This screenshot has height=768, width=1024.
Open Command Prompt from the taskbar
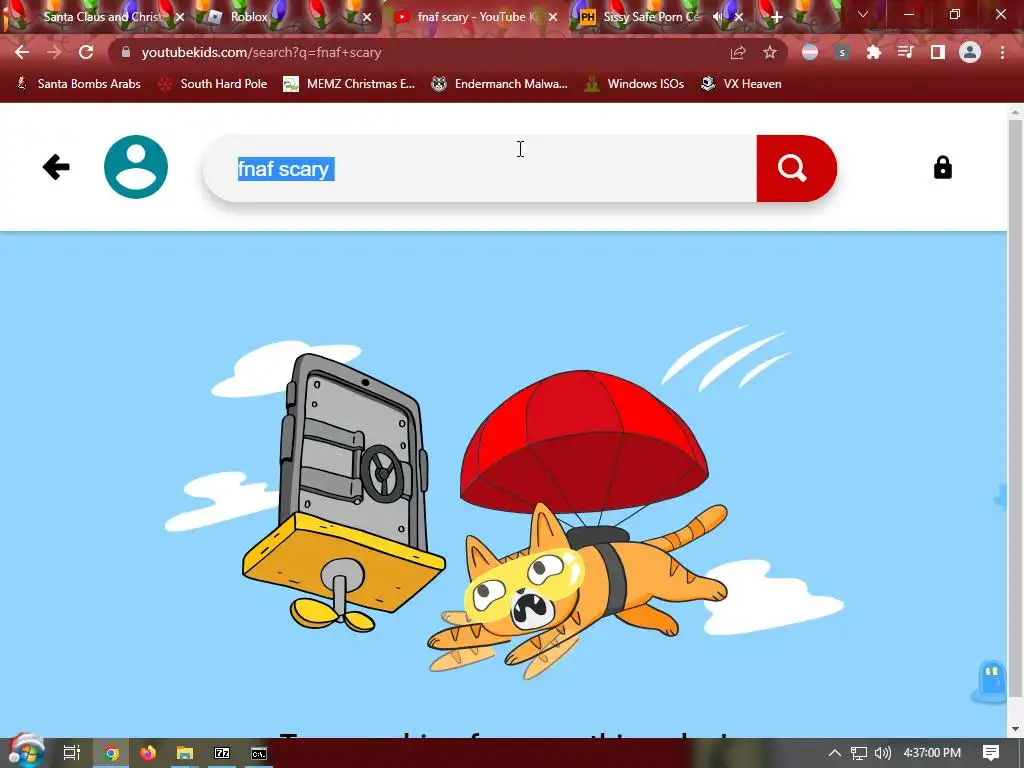click(x=259, y=753)
